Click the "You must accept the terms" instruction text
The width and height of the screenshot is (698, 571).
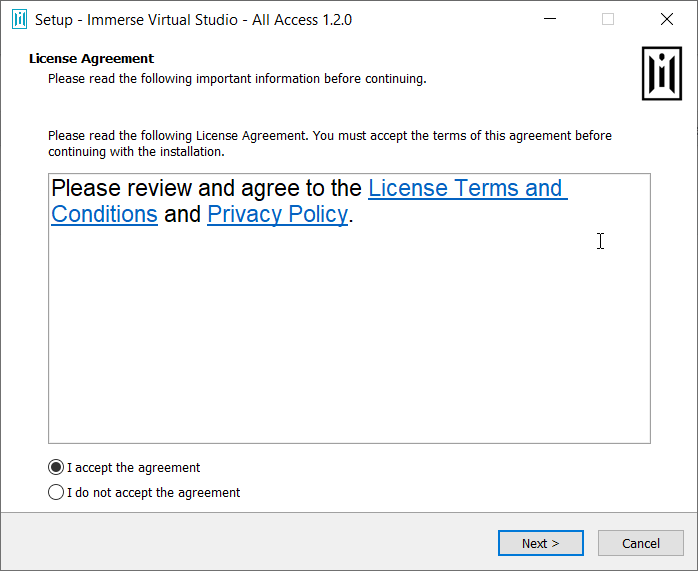(x=392, y=135)
